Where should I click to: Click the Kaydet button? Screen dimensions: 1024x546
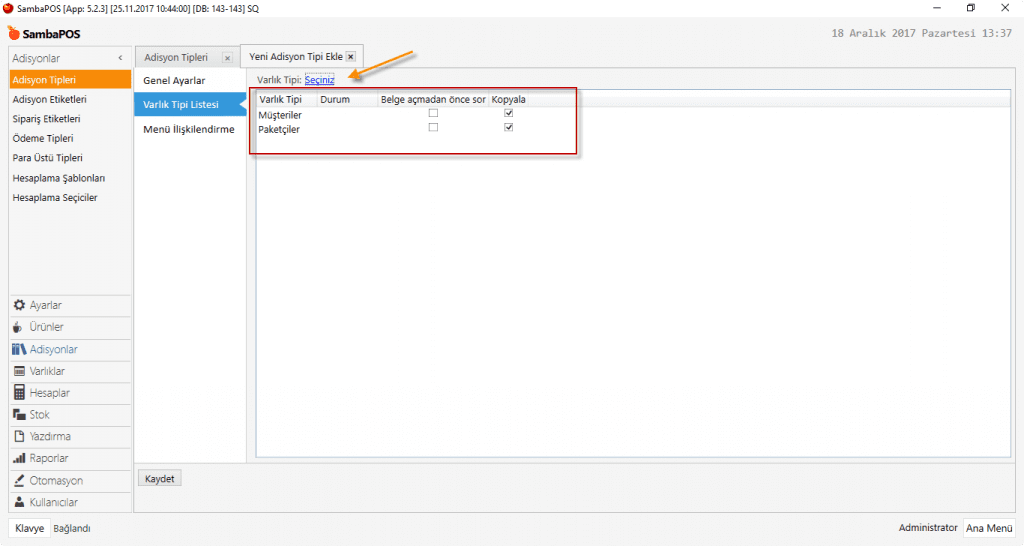pyautogui.click(x=160, y=479)
